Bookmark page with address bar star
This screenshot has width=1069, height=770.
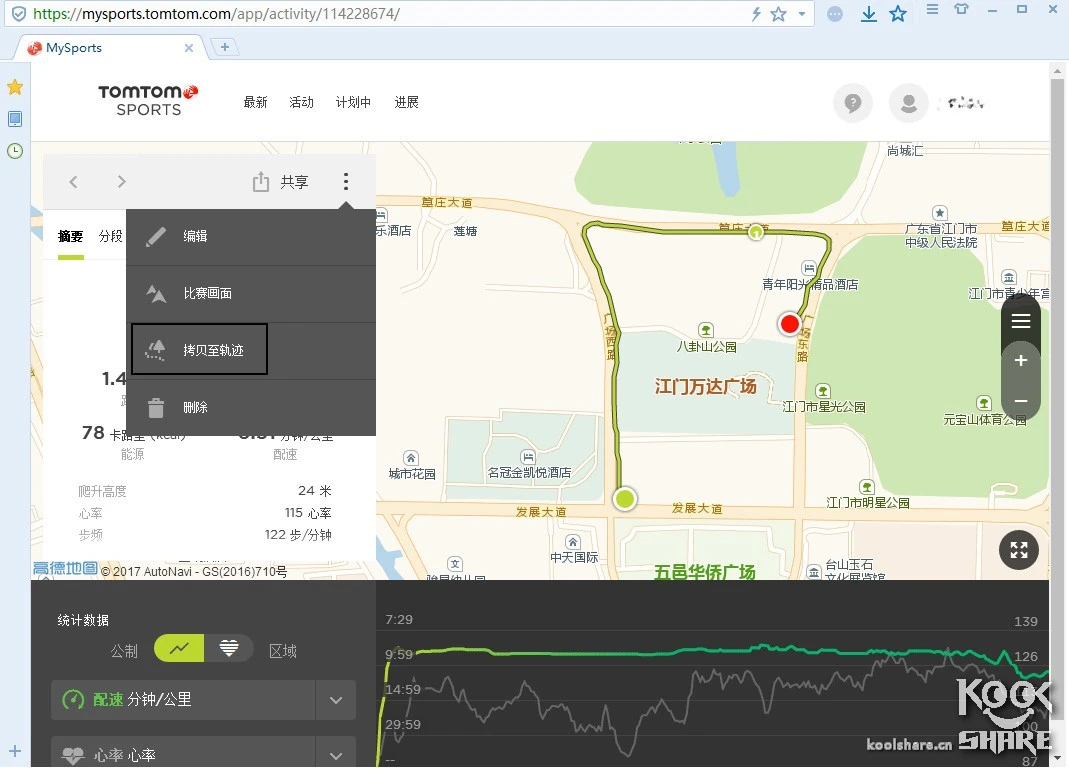point(778,14)
